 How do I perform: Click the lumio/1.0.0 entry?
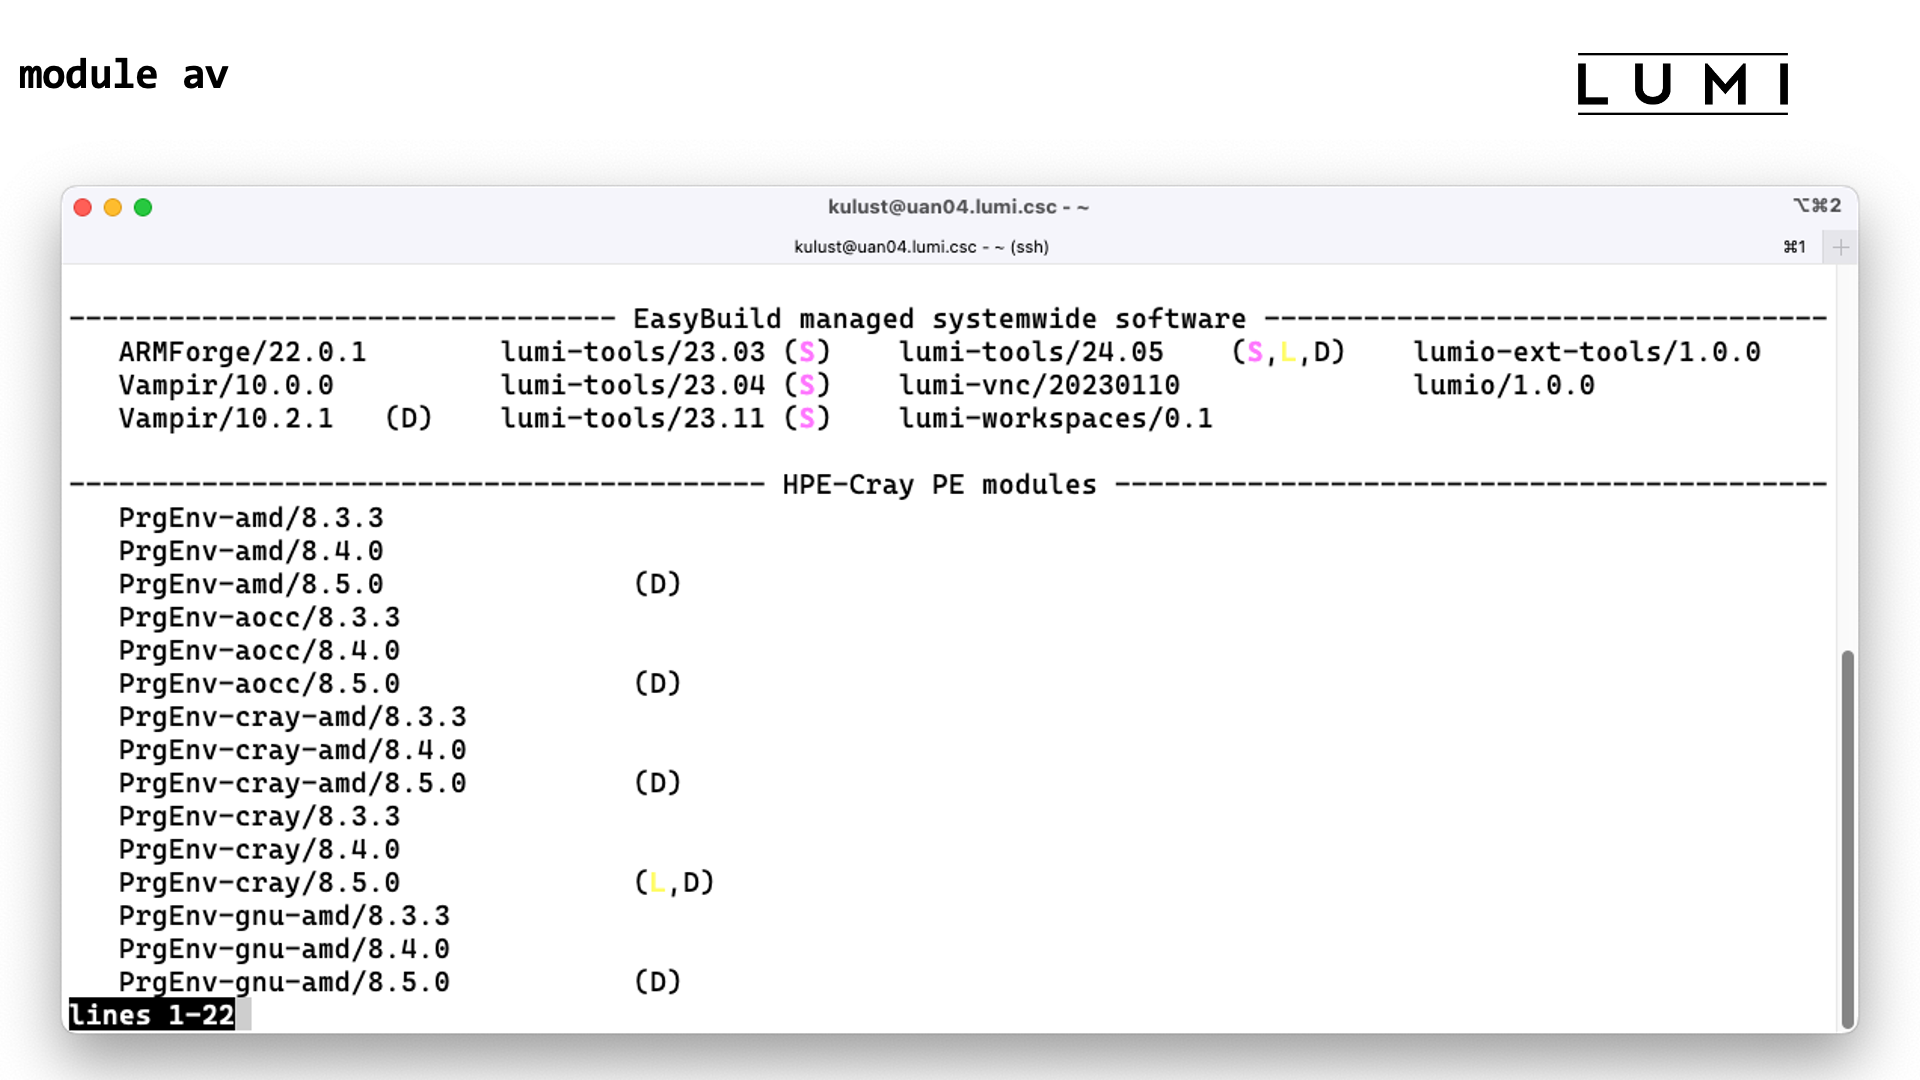coord(1504,385)
